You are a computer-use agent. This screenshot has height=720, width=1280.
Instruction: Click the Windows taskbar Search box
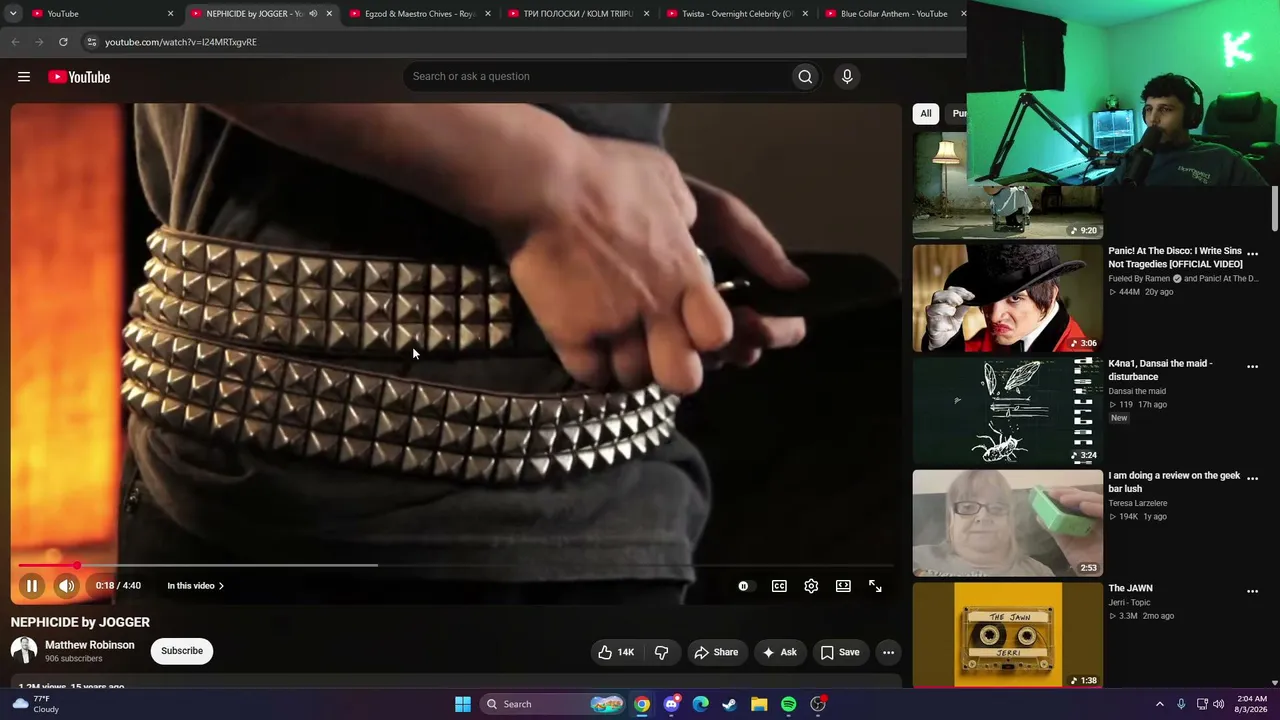pyautogui.click(x=552, y=704)
